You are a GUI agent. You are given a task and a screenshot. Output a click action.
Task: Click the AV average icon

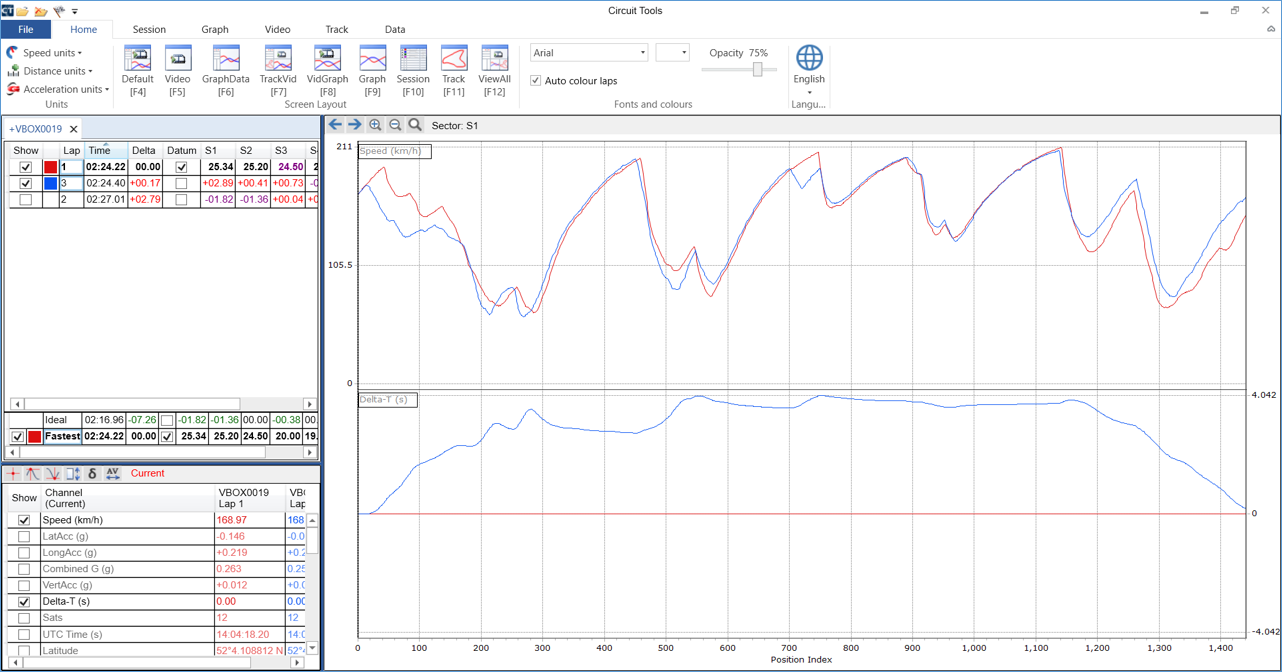pyautogui.click(x=112, y=474)
